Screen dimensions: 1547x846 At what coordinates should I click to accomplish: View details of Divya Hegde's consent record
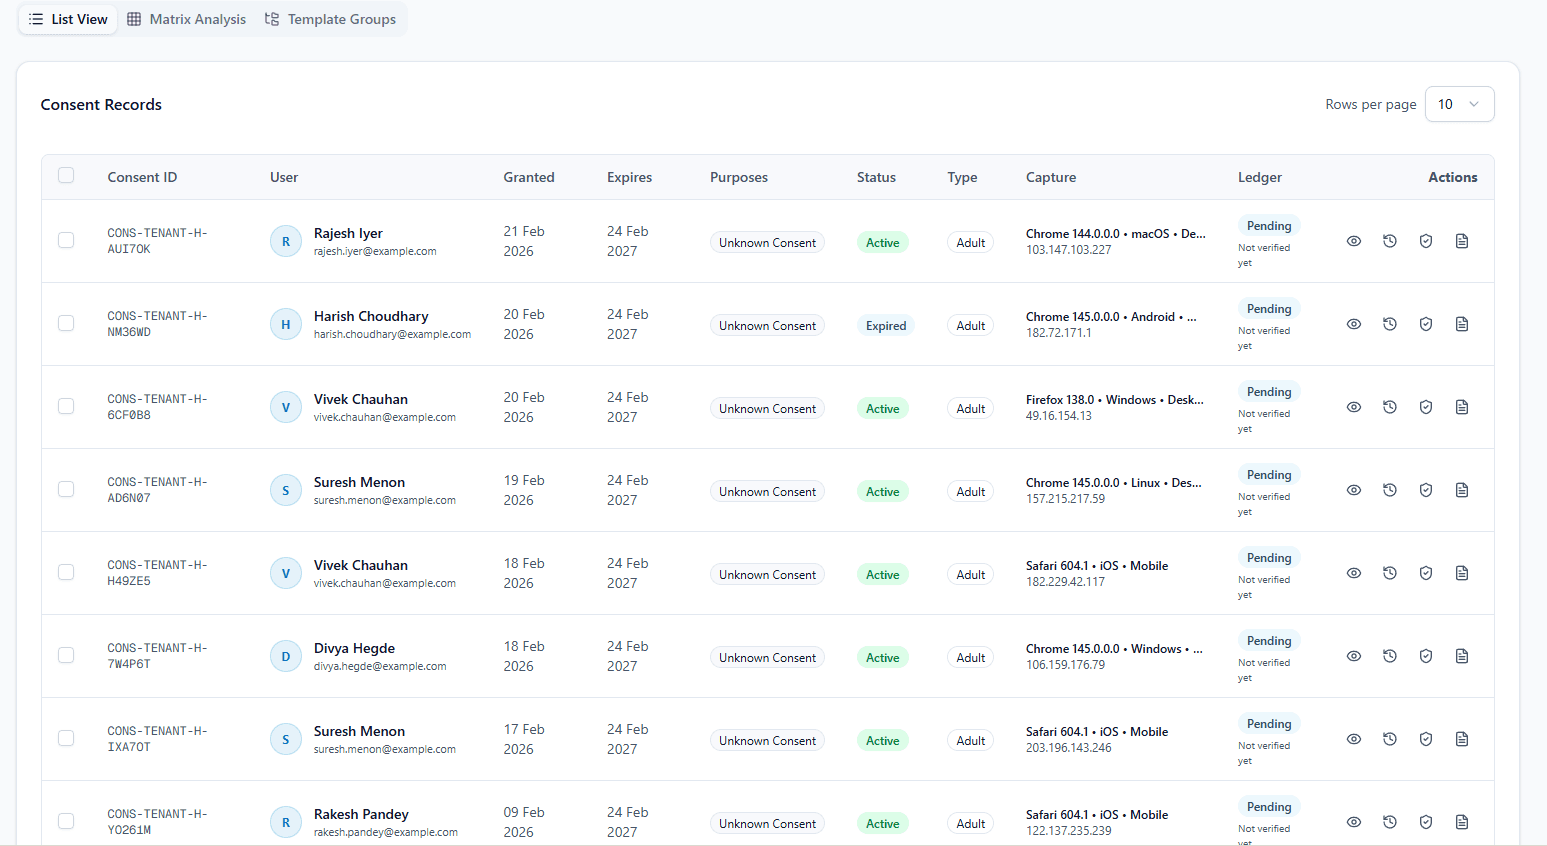tap(1353, 655)
